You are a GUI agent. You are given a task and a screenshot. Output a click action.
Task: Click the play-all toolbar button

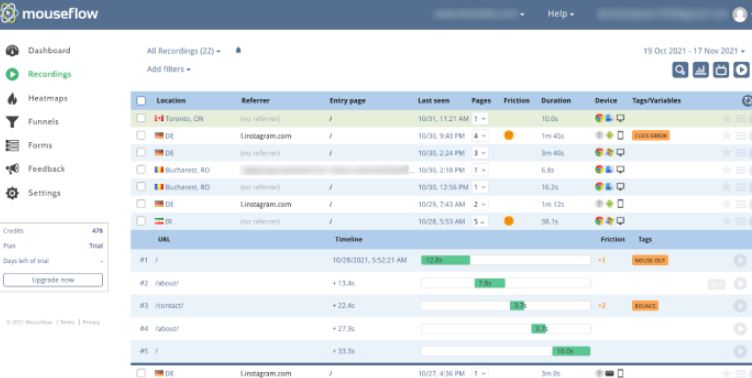[x=741, y=70]
